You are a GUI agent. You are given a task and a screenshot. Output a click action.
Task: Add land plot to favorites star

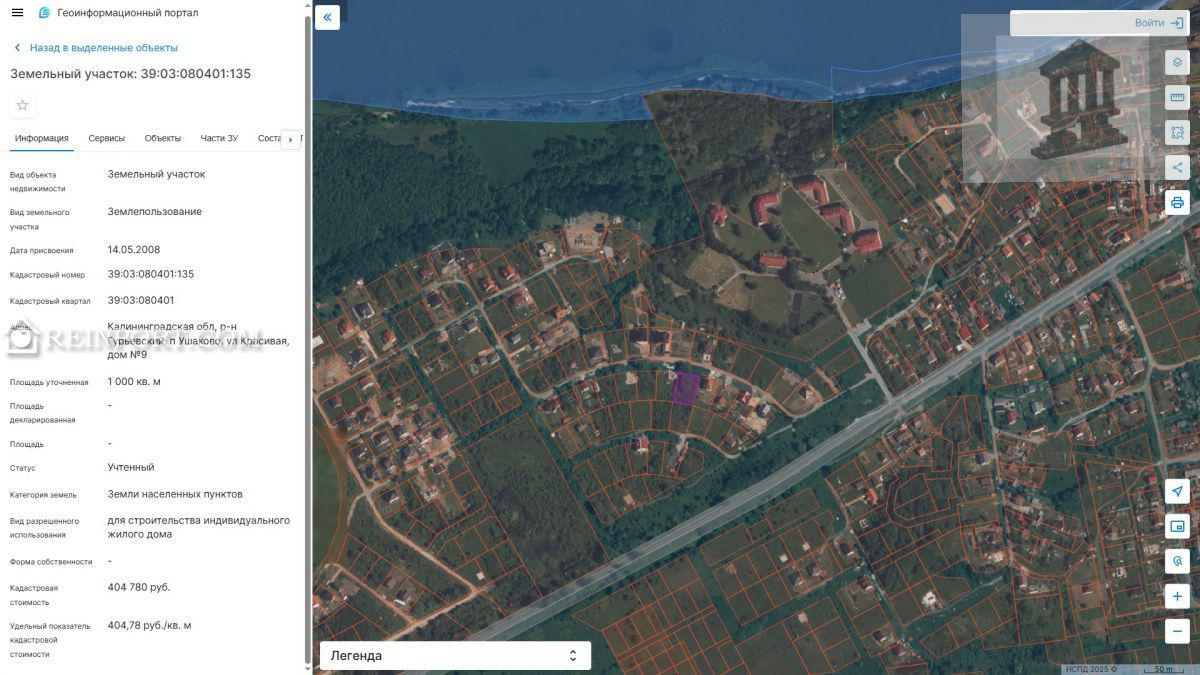pos(22,105)
